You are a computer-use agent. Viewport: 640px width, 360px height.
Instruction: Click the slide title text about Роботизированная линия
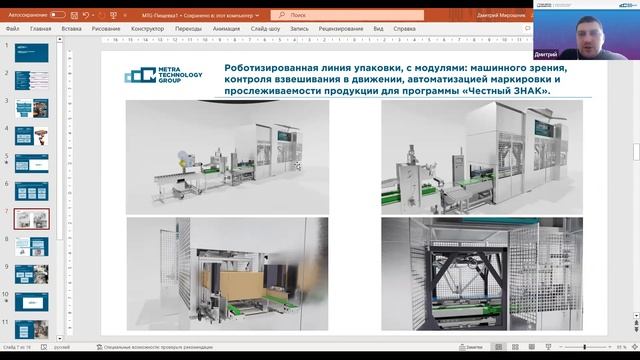[x=395, y=79]
